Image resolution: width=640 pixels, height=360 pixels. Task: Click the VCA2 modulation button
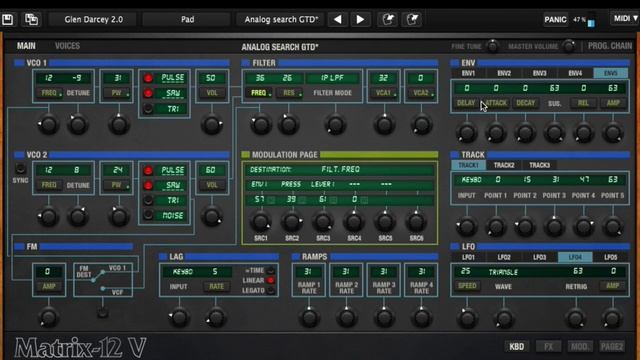point(422,93)
